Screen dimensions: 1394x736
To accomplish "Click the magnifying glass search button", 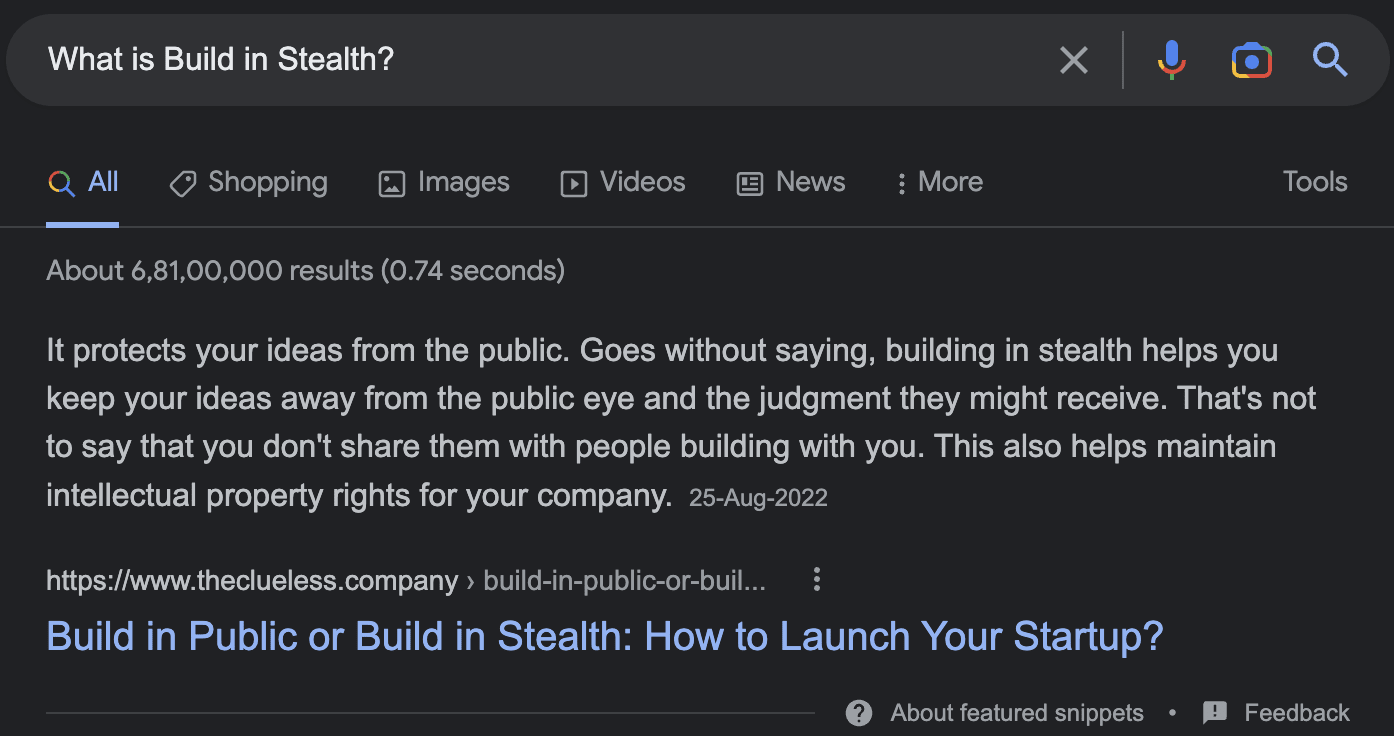I will (x=1330, y=61).
